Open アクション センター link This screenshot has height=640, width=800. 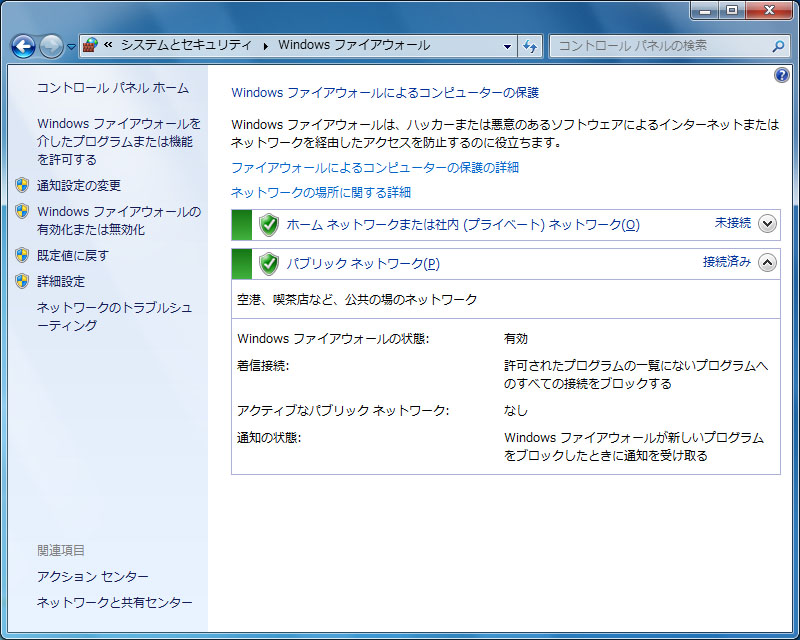[x=92, y=576]
